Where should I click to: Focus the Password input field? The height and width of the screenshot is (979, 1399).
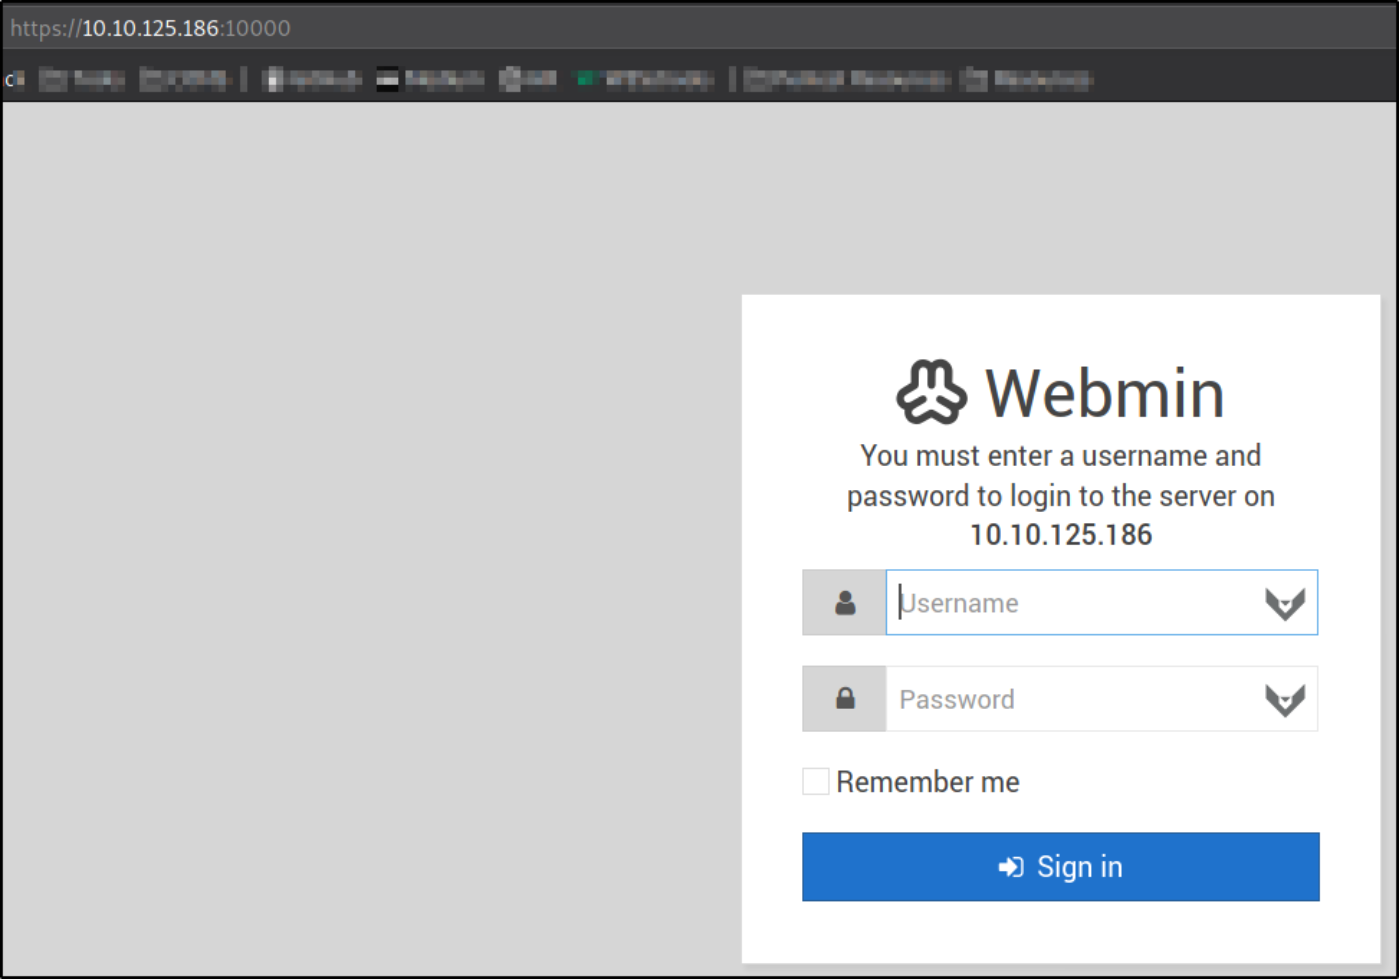1101,699
